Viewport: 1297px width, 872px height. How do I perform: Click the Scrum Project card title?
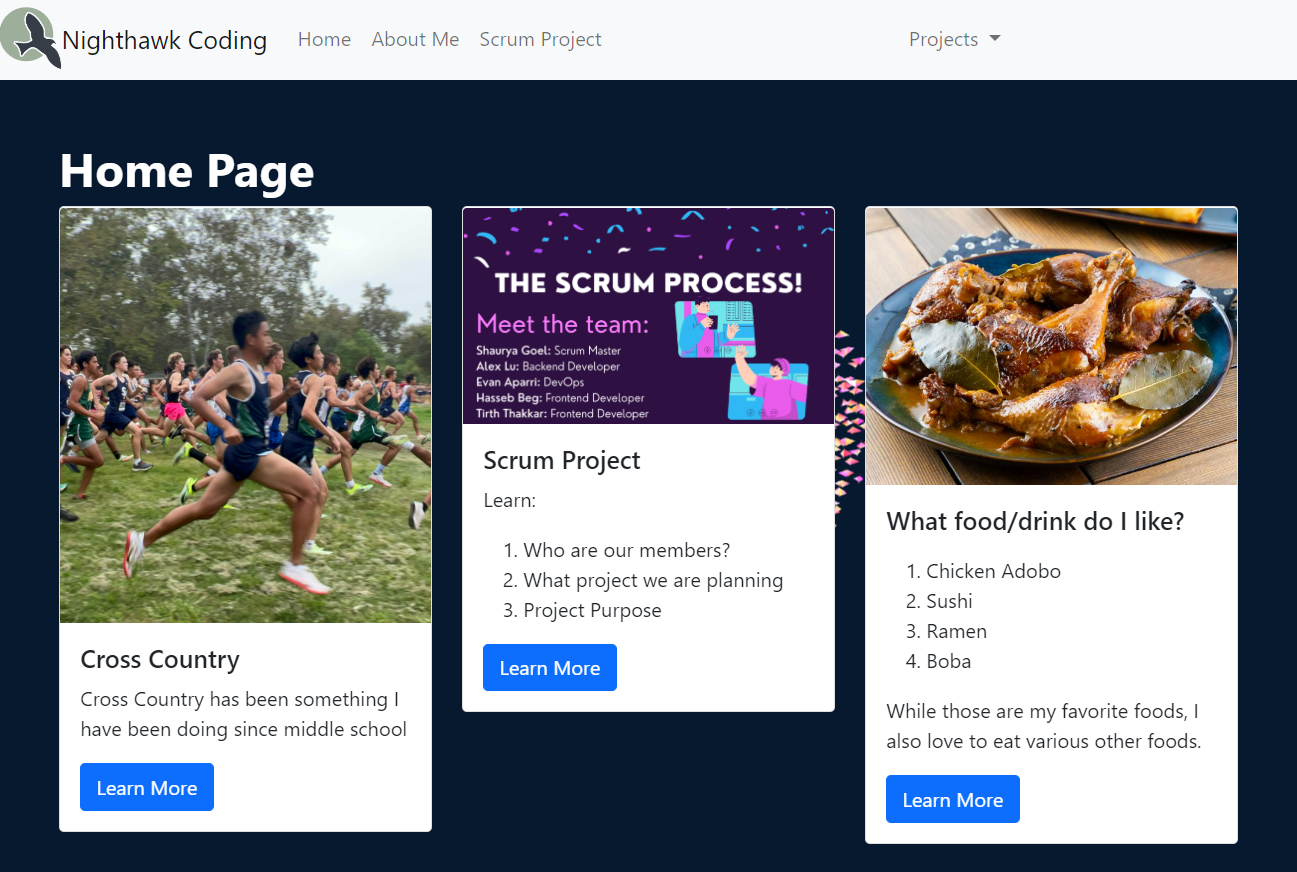561,461
